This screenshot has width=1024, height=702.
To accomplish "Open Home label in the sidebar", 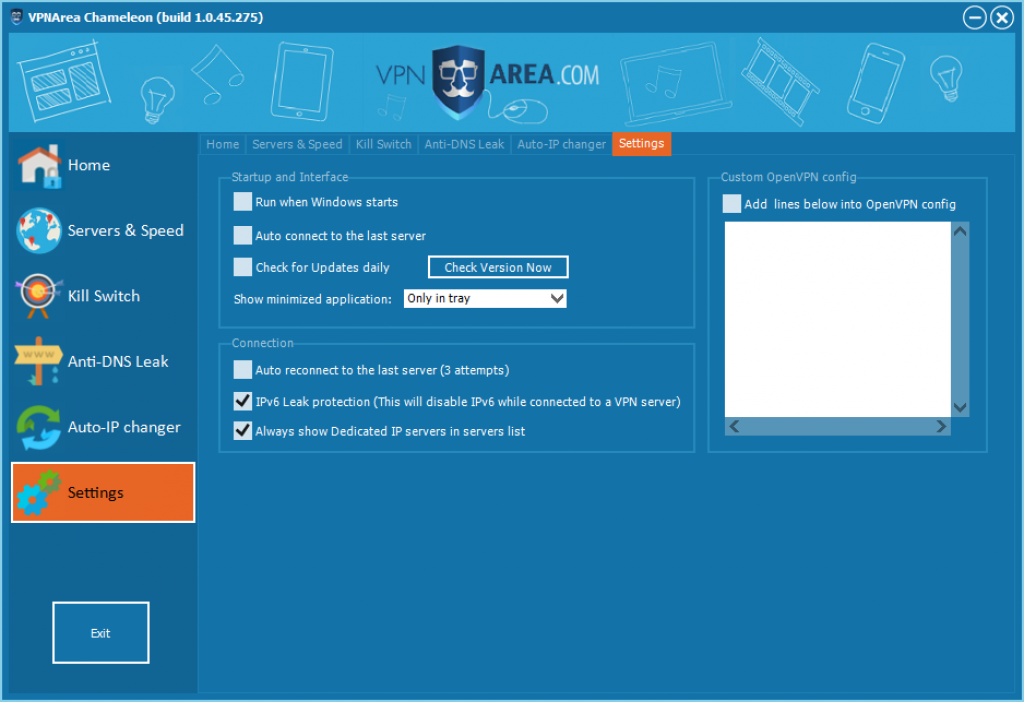I will (89, 165).
